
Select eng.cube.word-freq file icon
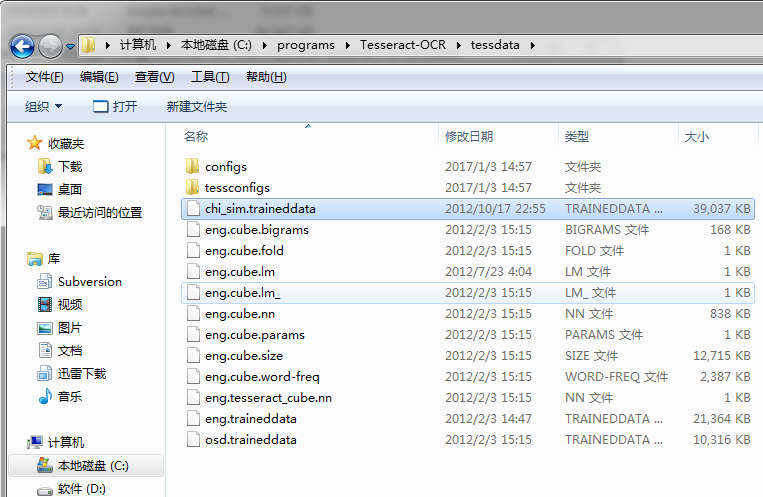coord(193,376)
